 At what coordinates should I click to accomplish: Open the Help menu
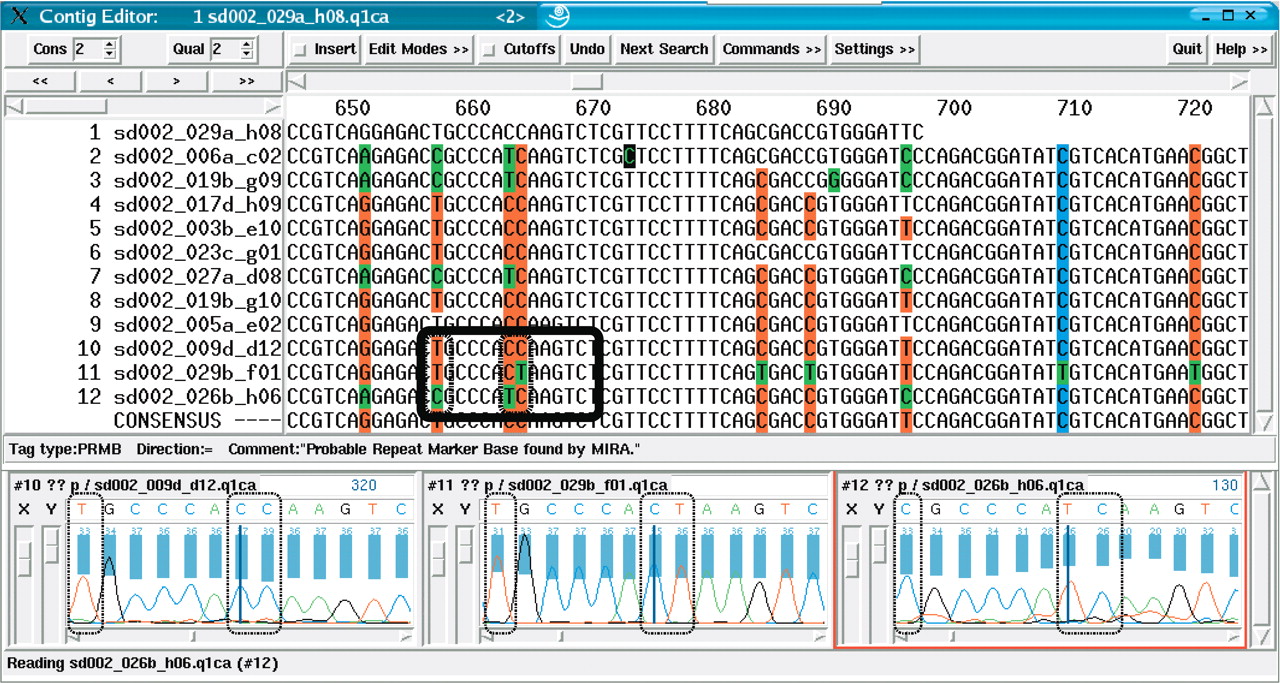click(1241, 49)
